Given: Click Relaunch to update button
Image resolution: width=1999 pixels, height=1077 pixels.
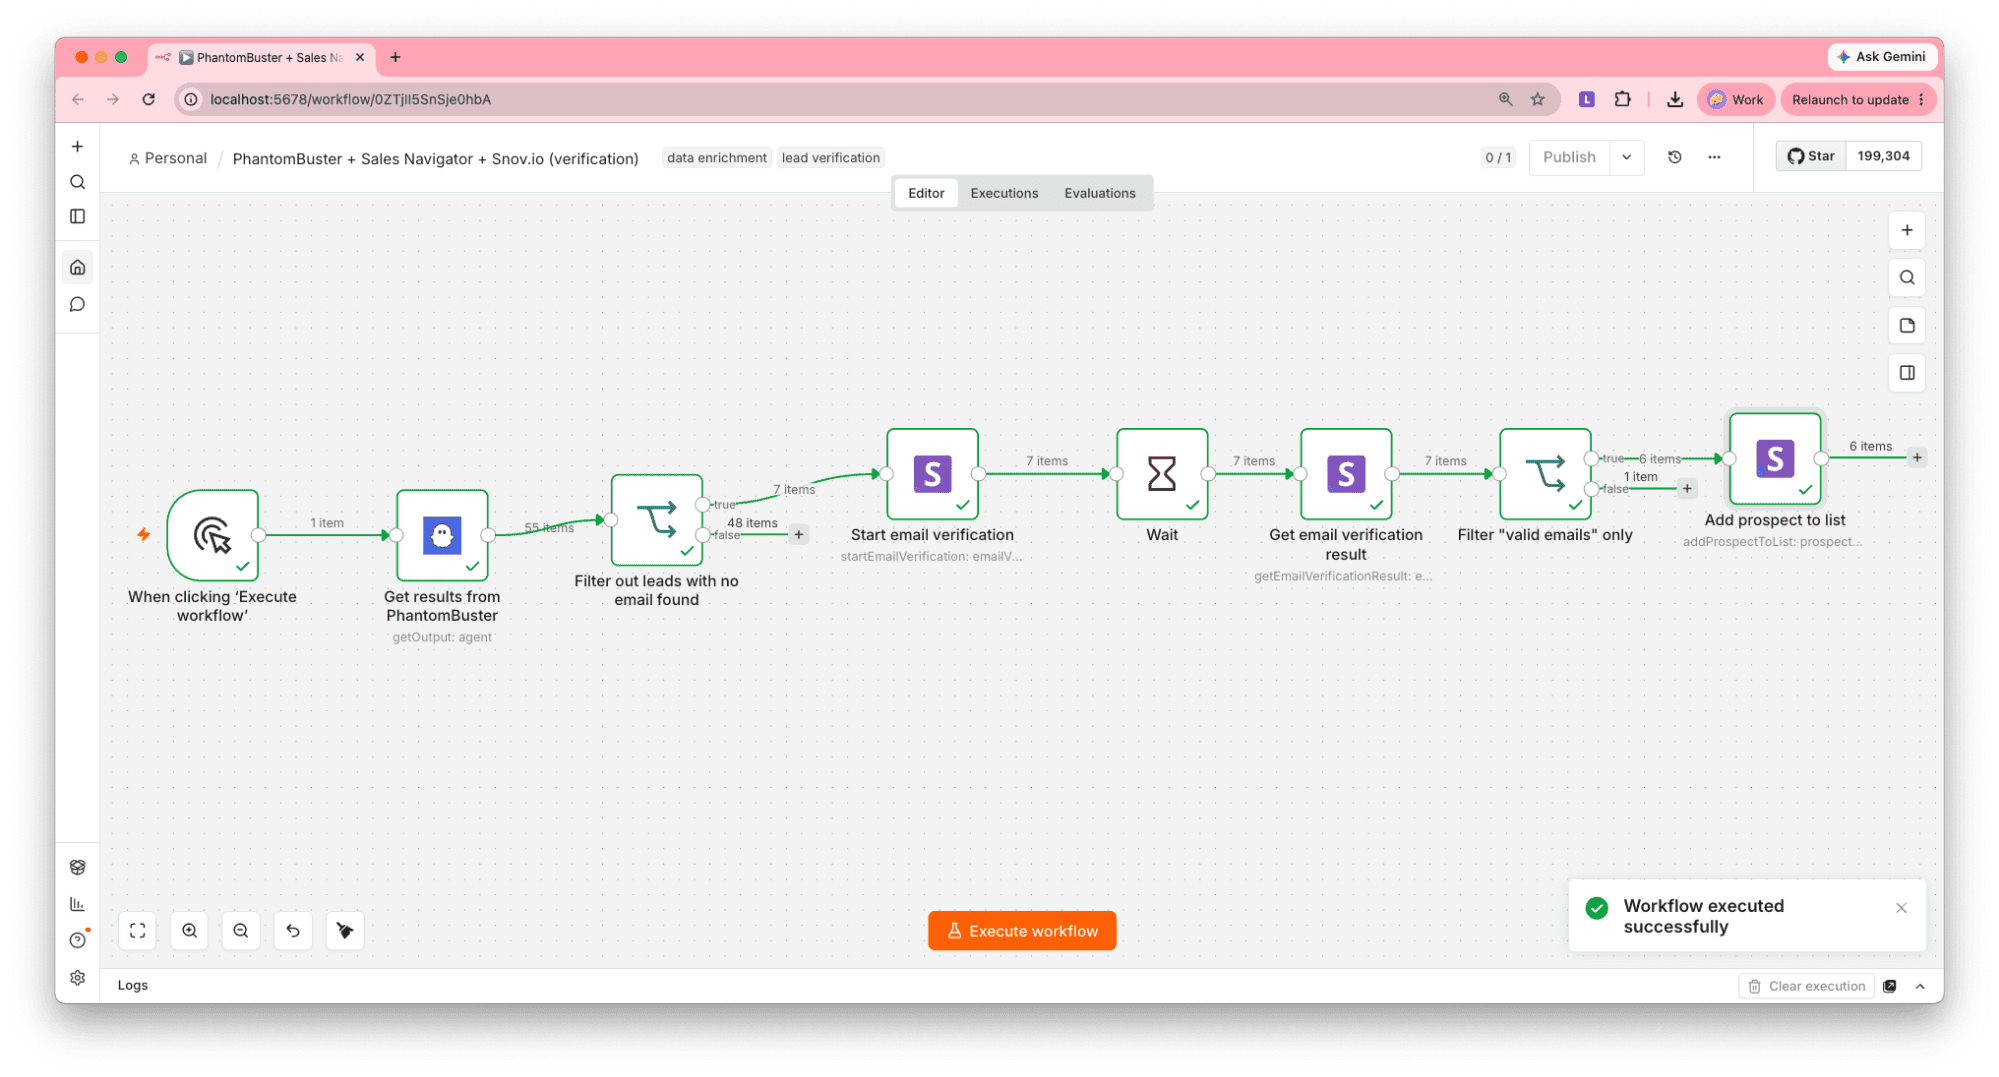Looking at the screenshot, I should point(1857,99).
